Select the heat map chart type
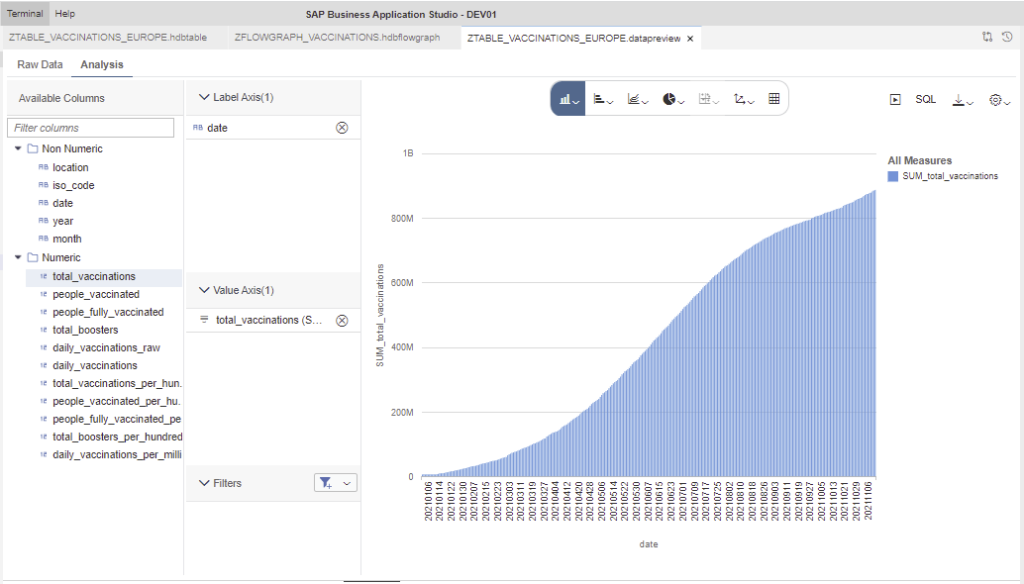Image resolution: width=1024 pixels, height=584 pixels. pos(709,99)
